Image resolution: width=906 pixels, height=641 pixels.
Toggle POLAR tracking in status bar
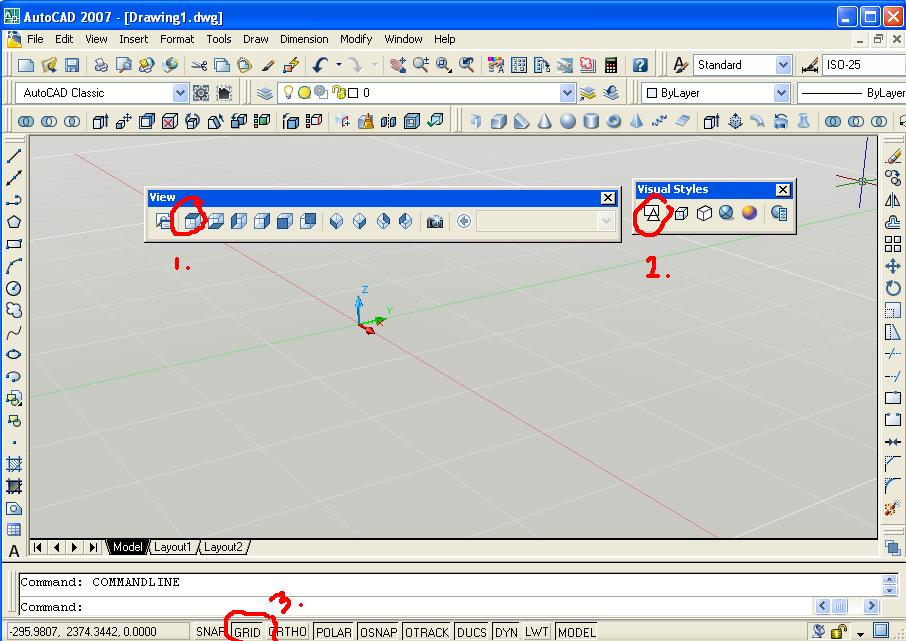tap(333, 632)
